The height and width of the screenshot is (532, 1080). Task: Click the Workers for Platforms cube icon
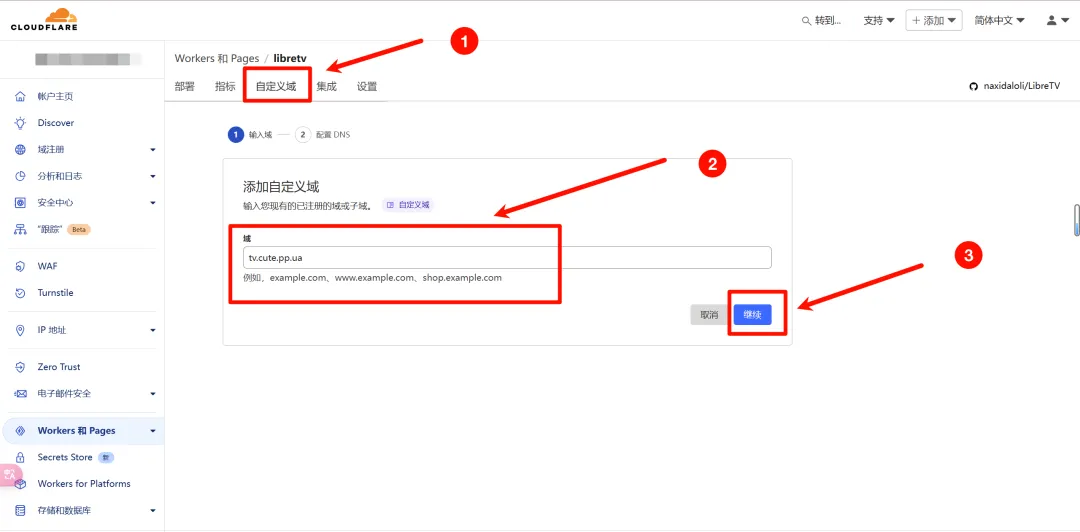click(21, 484)
